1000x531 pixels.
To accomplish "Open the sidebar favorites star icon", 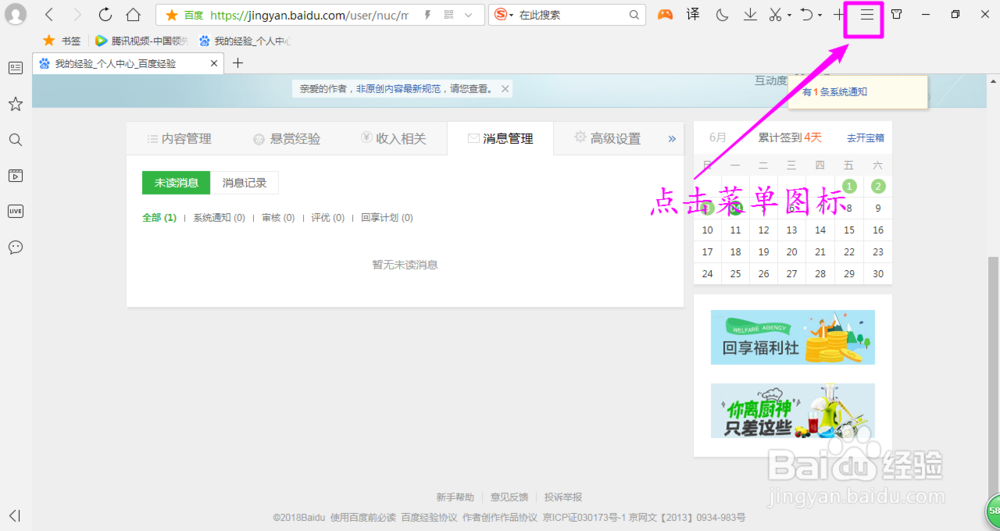I will (x=15, y=104).
